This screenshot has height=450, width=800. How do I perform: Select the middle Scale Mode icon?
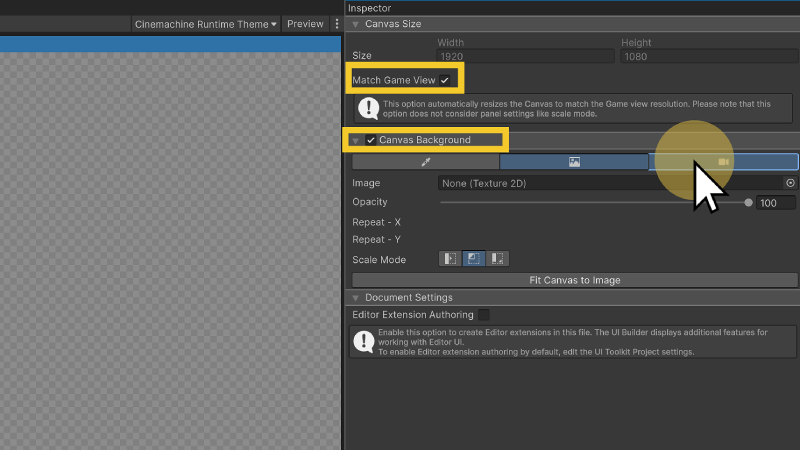(x=473, y=259)
